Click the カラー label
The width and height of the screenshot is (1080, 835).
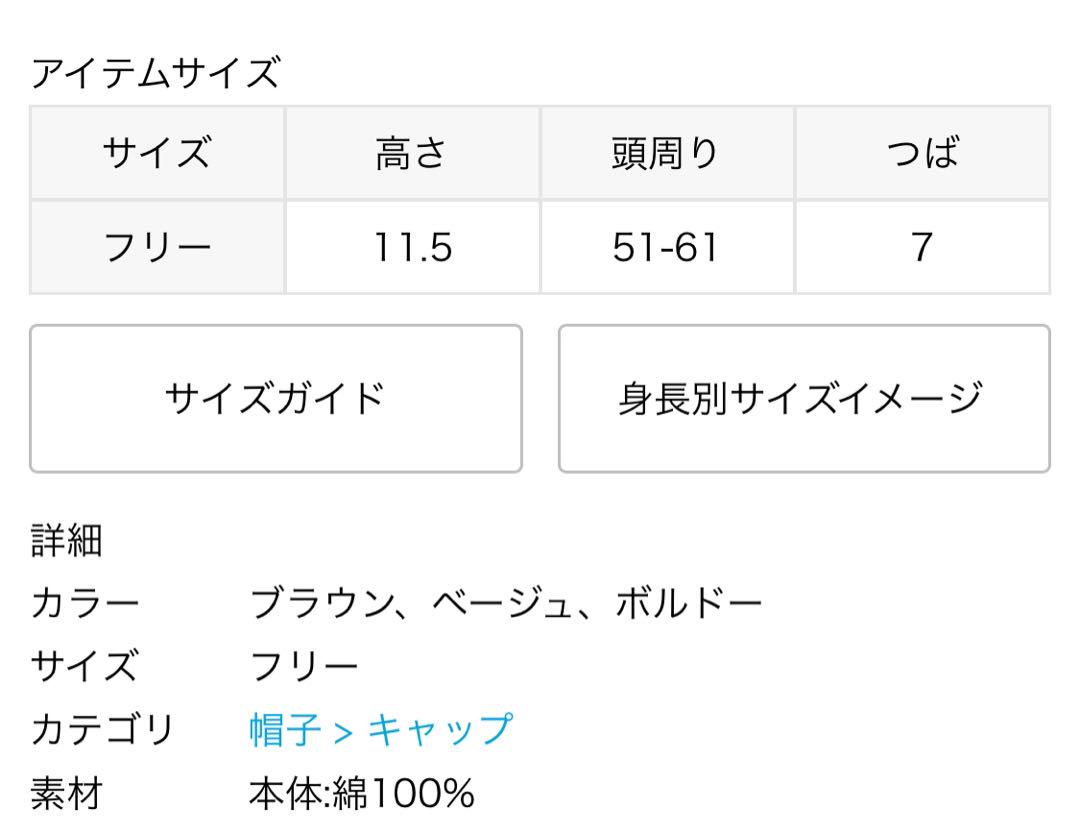point(85,604)
